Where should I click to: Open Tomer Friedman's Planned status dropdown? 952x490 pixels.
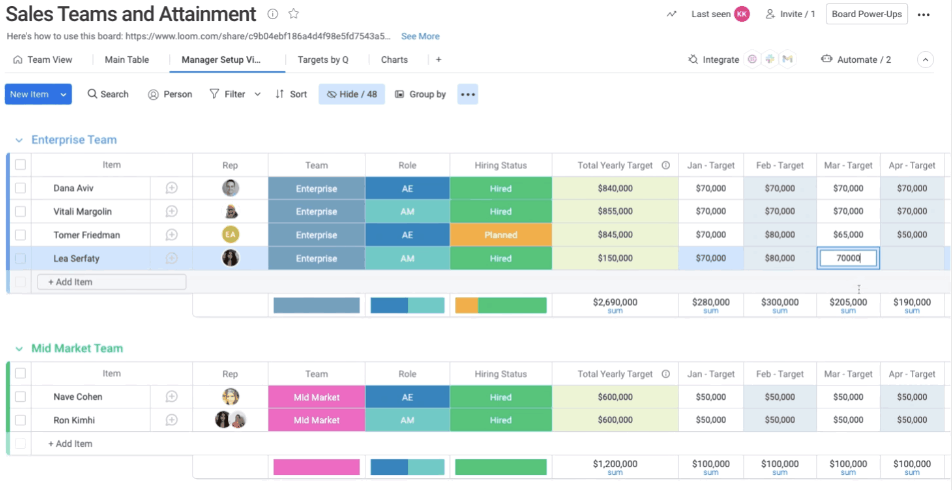[x=501, y=235]
